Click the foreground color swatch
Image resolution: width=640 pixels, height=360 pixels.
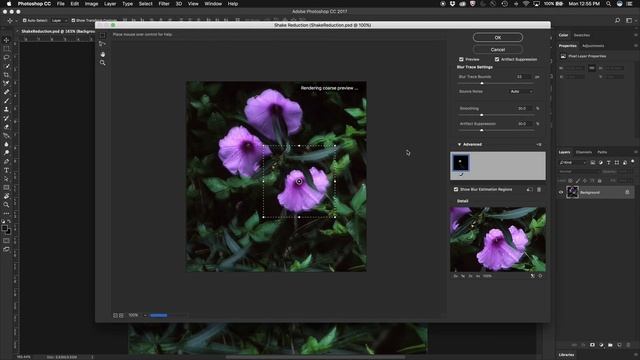point(4,229)
